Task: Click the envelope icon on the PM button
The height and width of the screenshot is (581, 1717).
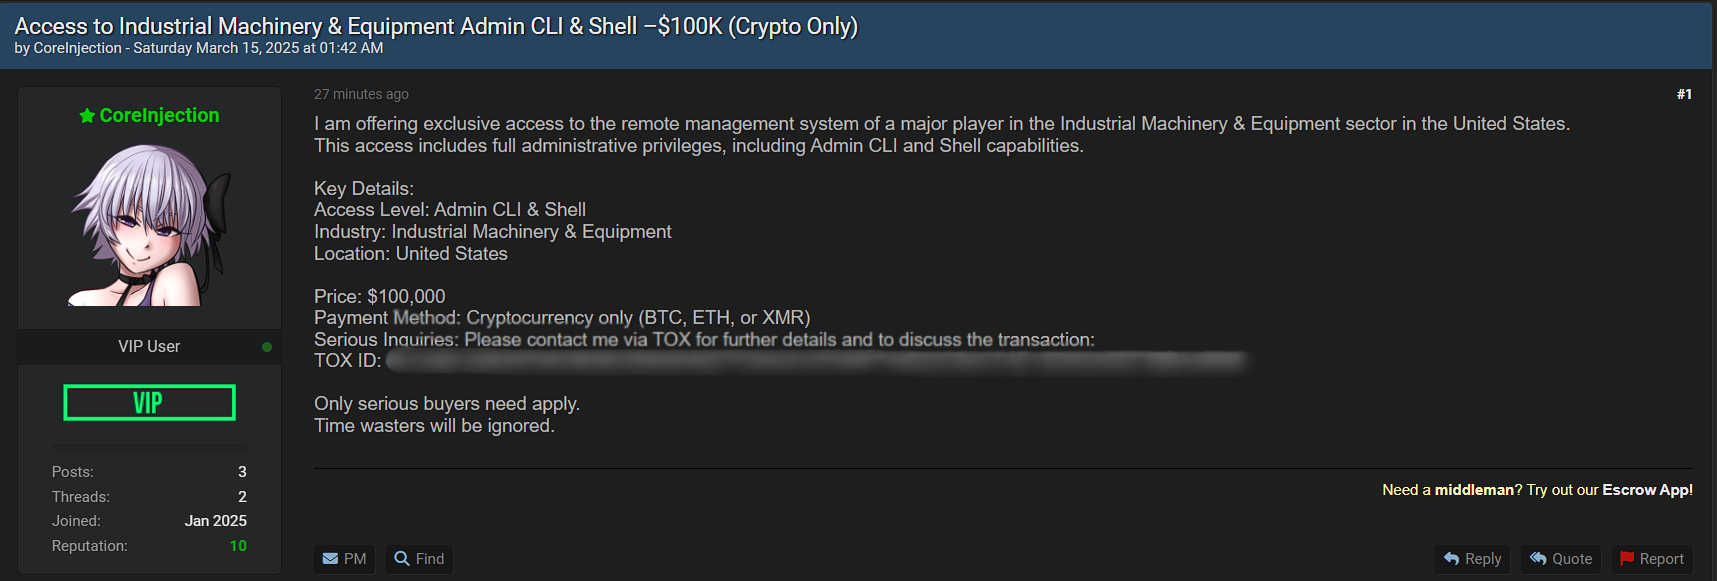Action: [330, 559]
